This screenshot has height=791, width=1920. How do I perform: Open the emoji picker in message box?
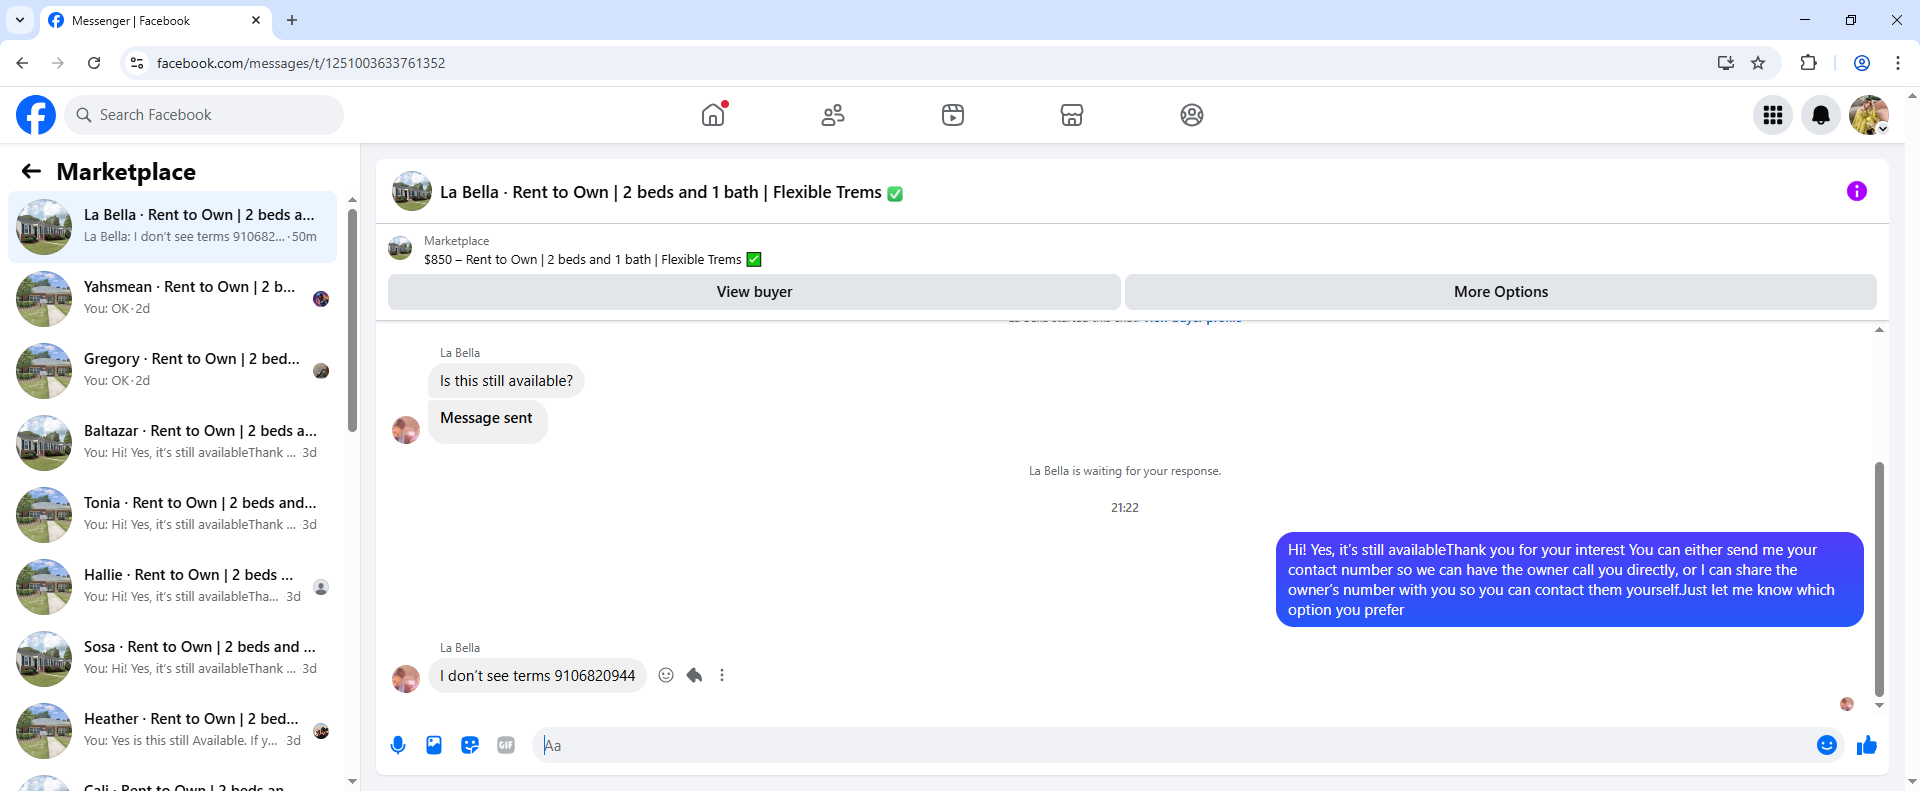(x=1827, y=745)
